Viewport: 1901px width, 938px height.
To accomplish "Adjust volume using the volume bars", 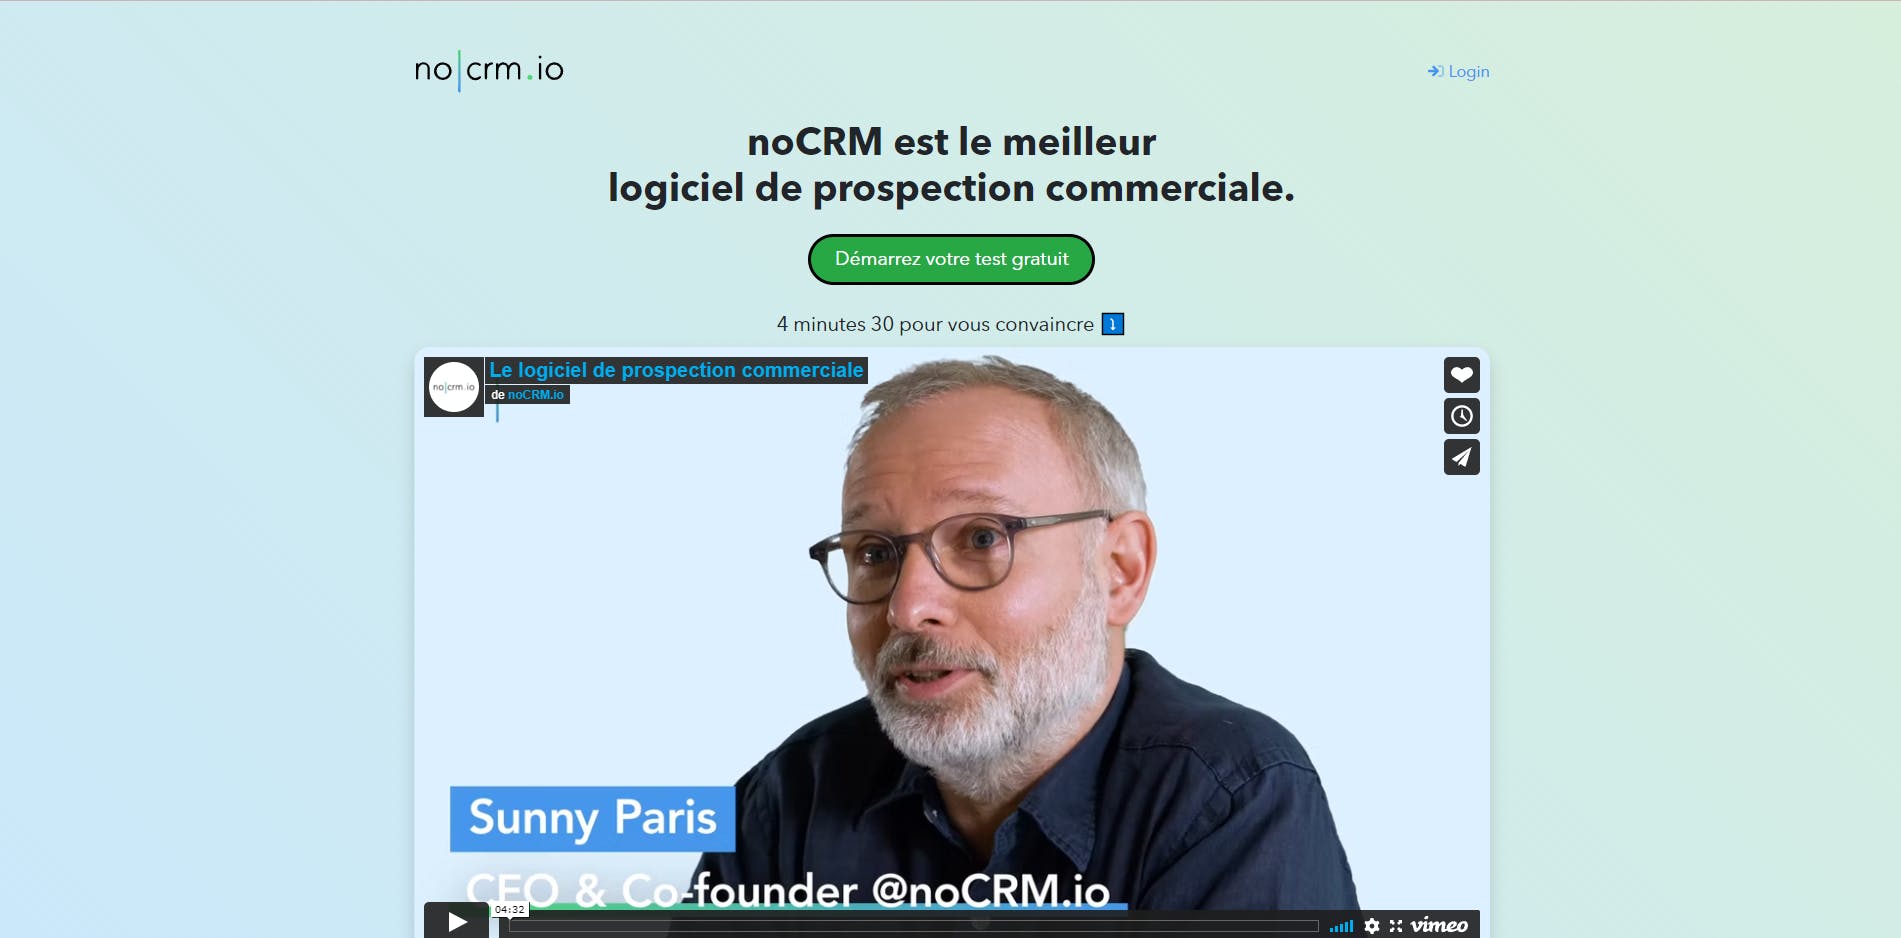I will 1341,927.
